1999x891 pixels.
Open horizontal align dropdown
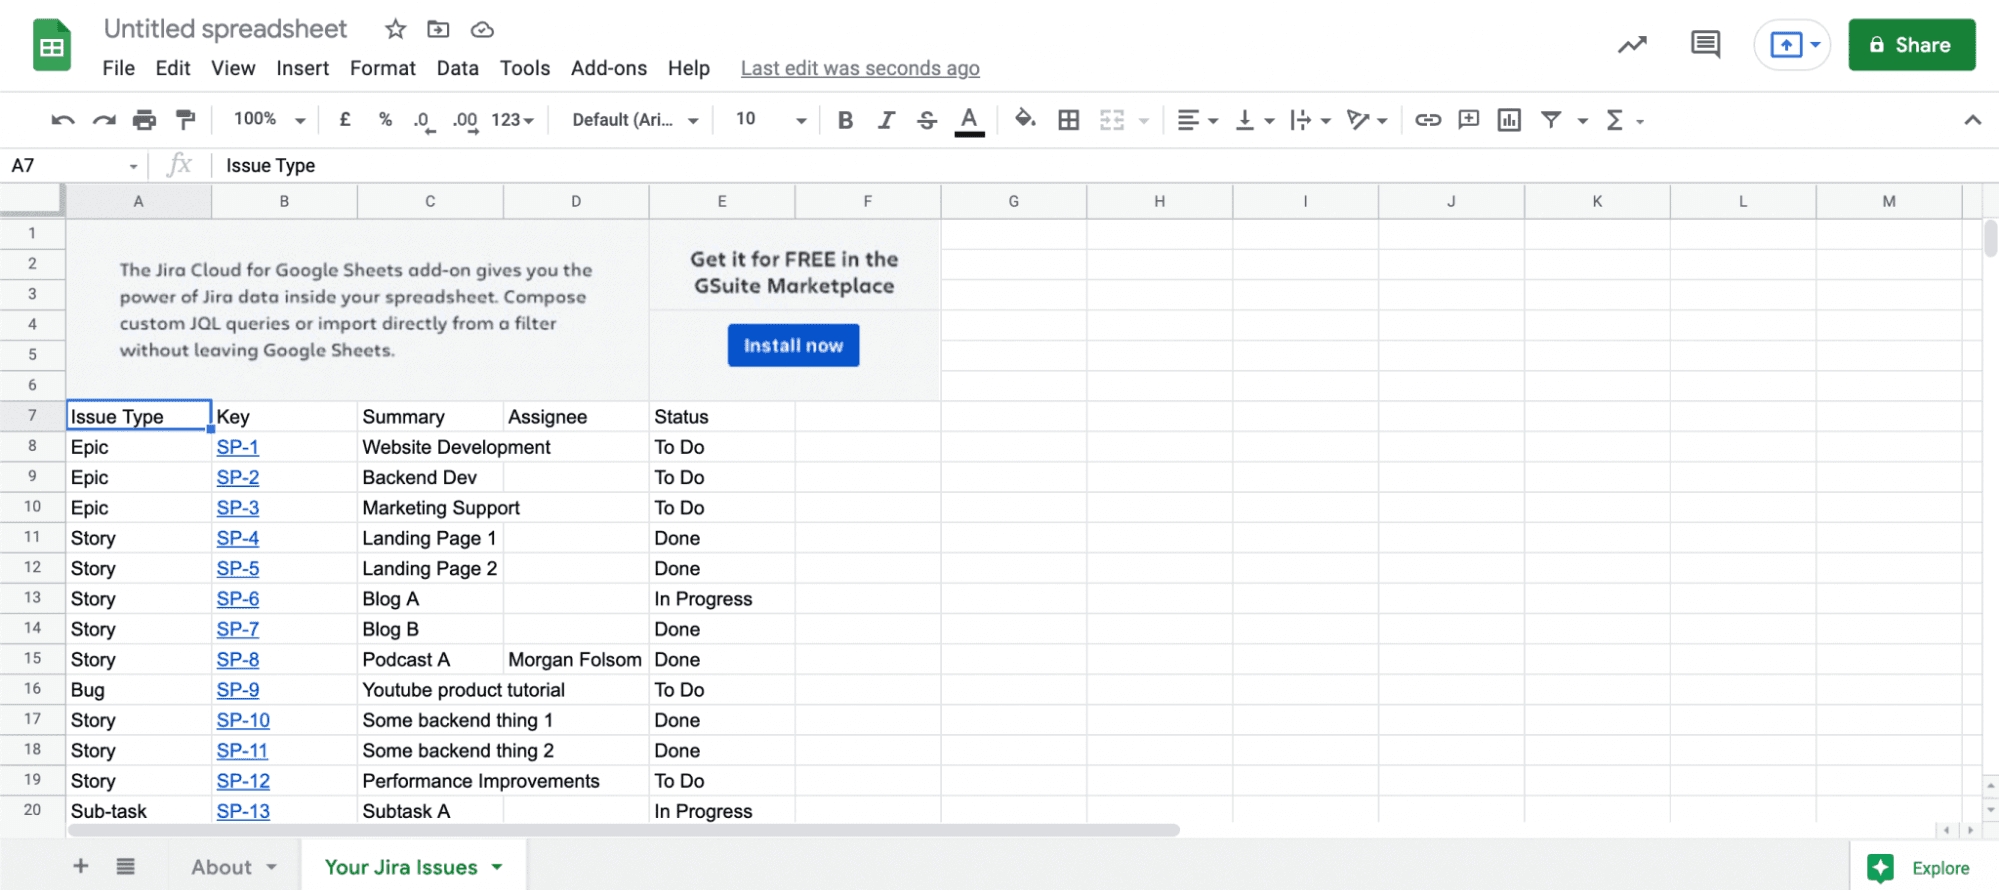click(1197, 120)
